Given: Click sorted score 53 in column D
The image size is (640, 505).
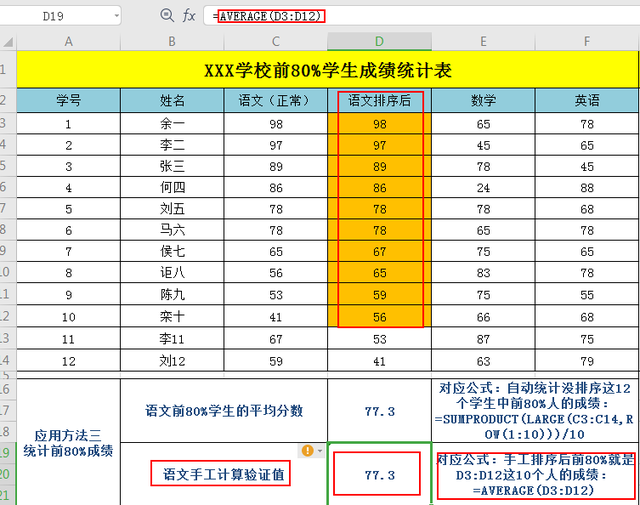Looking at the screenshot, I should 379,338.
